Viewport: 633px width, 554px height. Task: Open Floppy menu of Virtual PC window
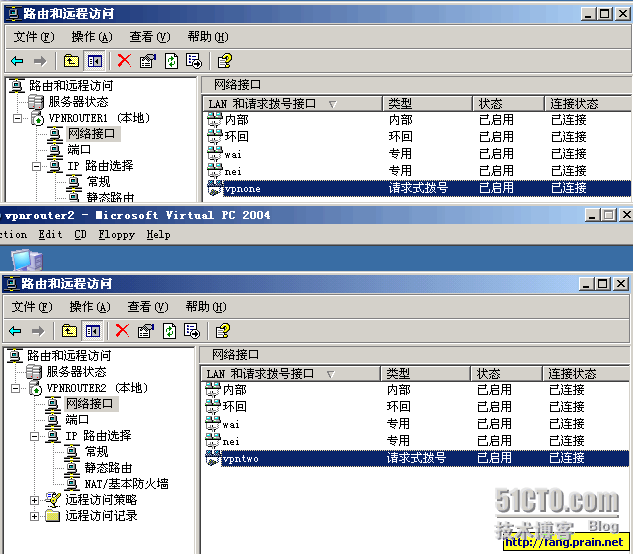[117, 235]
